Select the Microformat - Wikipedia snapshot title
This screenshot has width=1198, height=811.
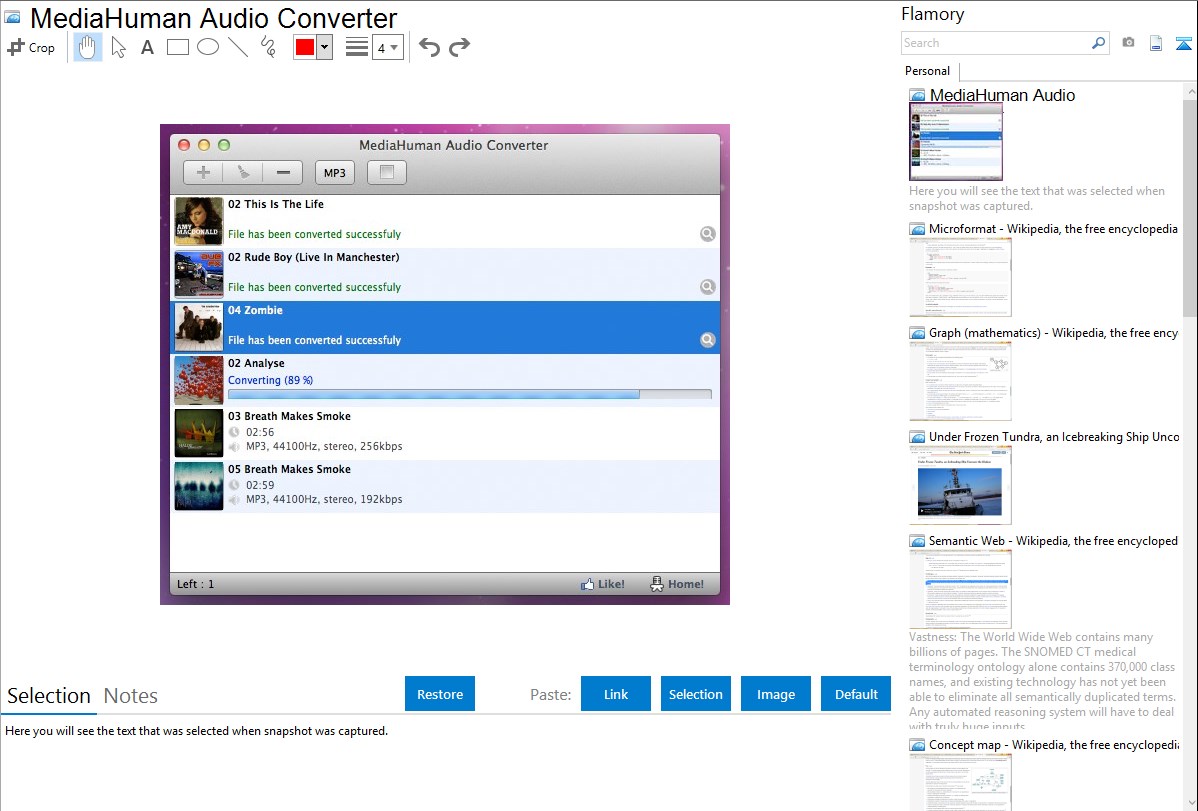tap(1054, 229)
